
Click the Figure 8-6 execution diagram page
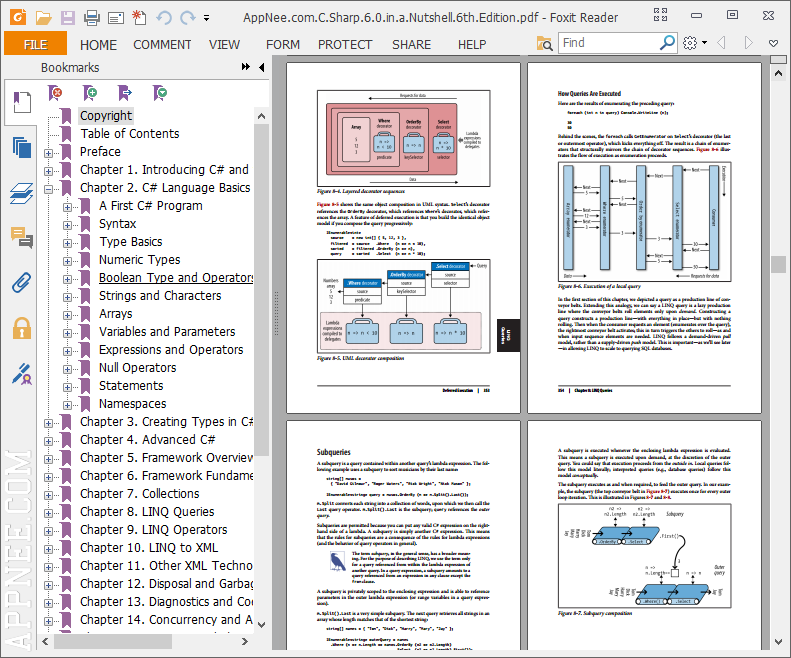(x=644, y=238)
